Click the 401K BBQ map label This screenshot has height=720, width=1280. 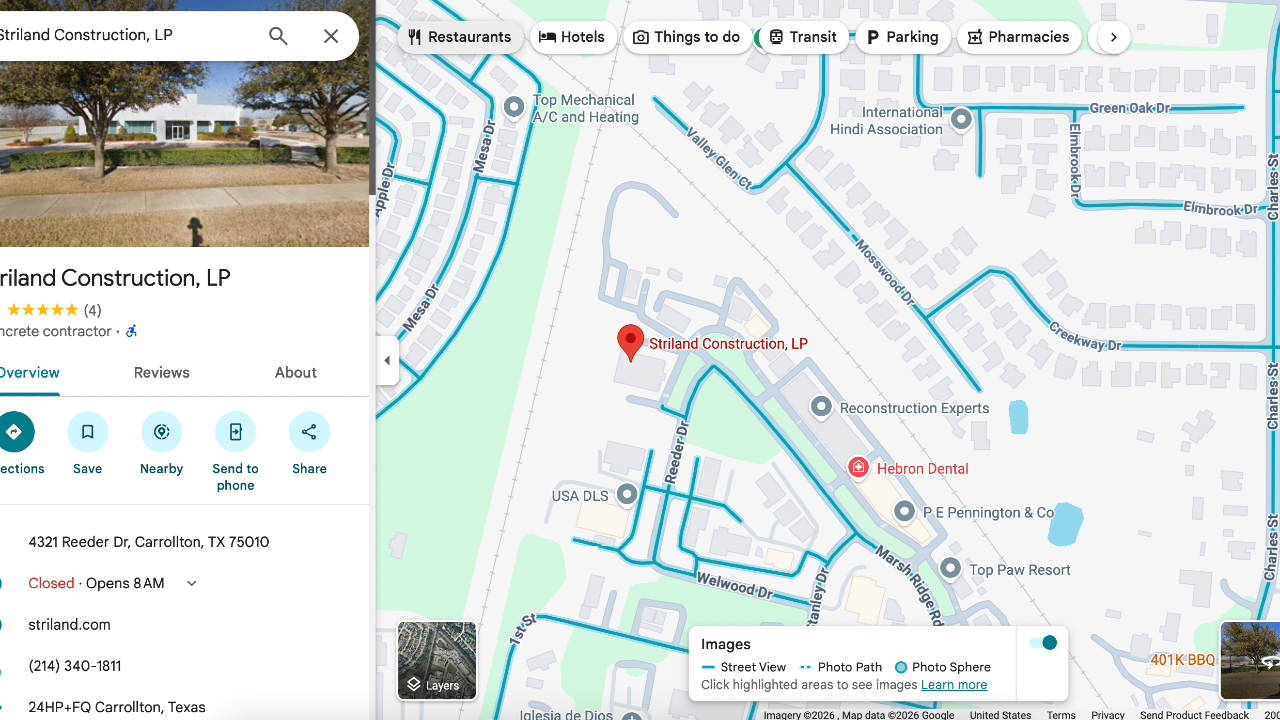1183,660
